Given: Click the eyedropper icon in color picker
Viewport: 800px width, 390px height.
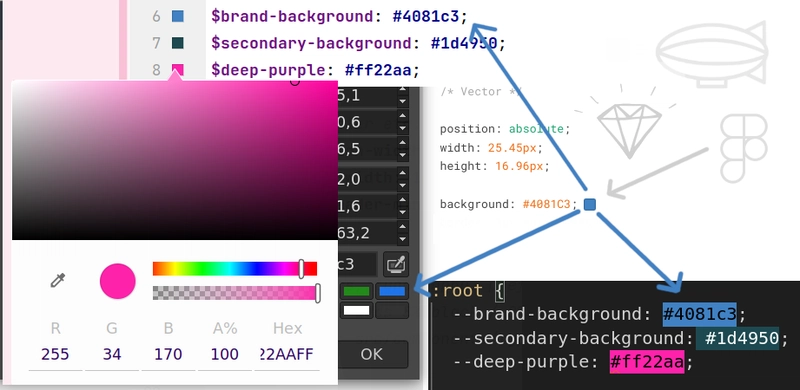Looking at the screenshot, I should point(58,280).
